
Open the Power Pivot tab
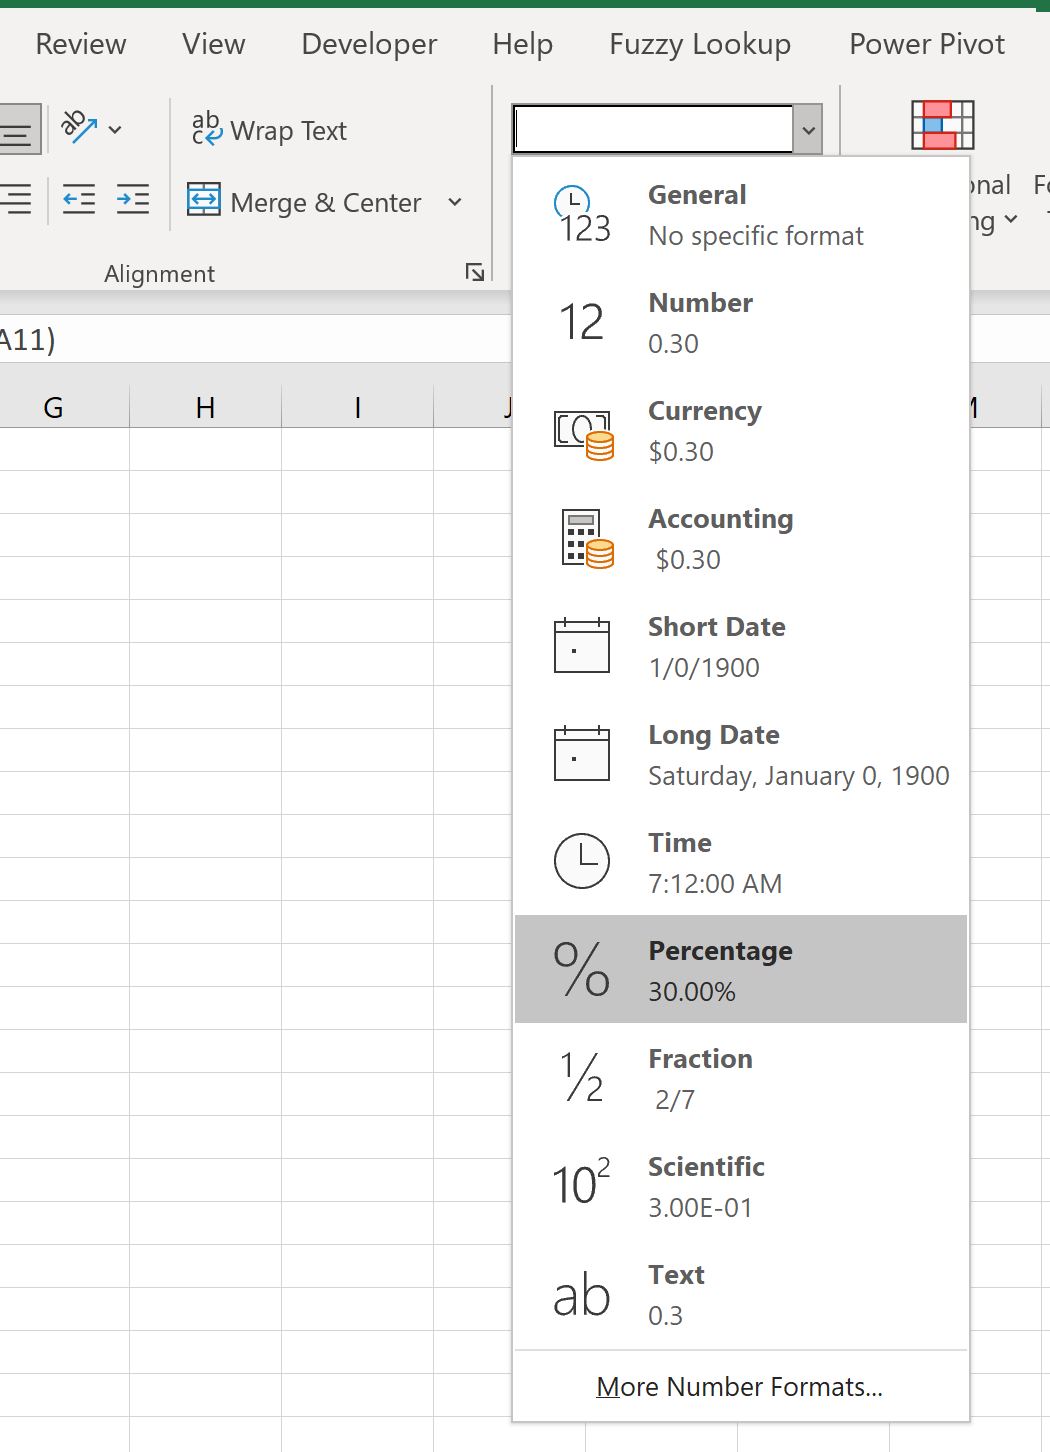click(926, 44)
